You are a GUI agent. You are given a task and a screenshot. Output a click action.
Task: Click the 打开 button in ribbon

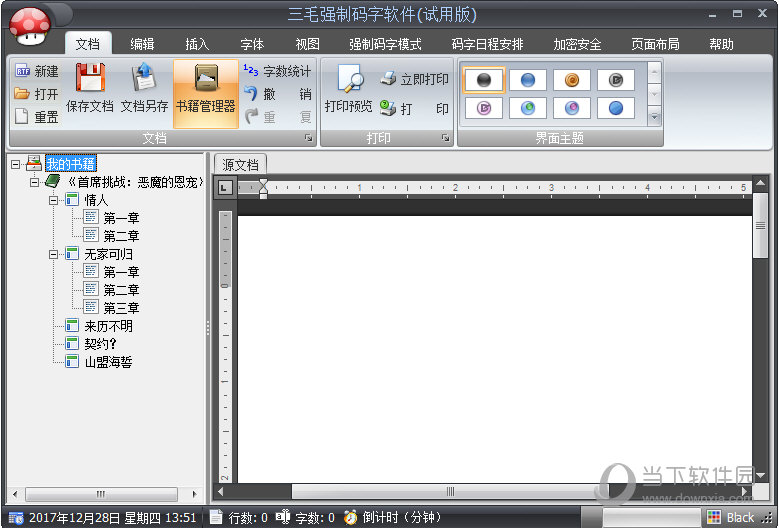(x=36, y=94)
